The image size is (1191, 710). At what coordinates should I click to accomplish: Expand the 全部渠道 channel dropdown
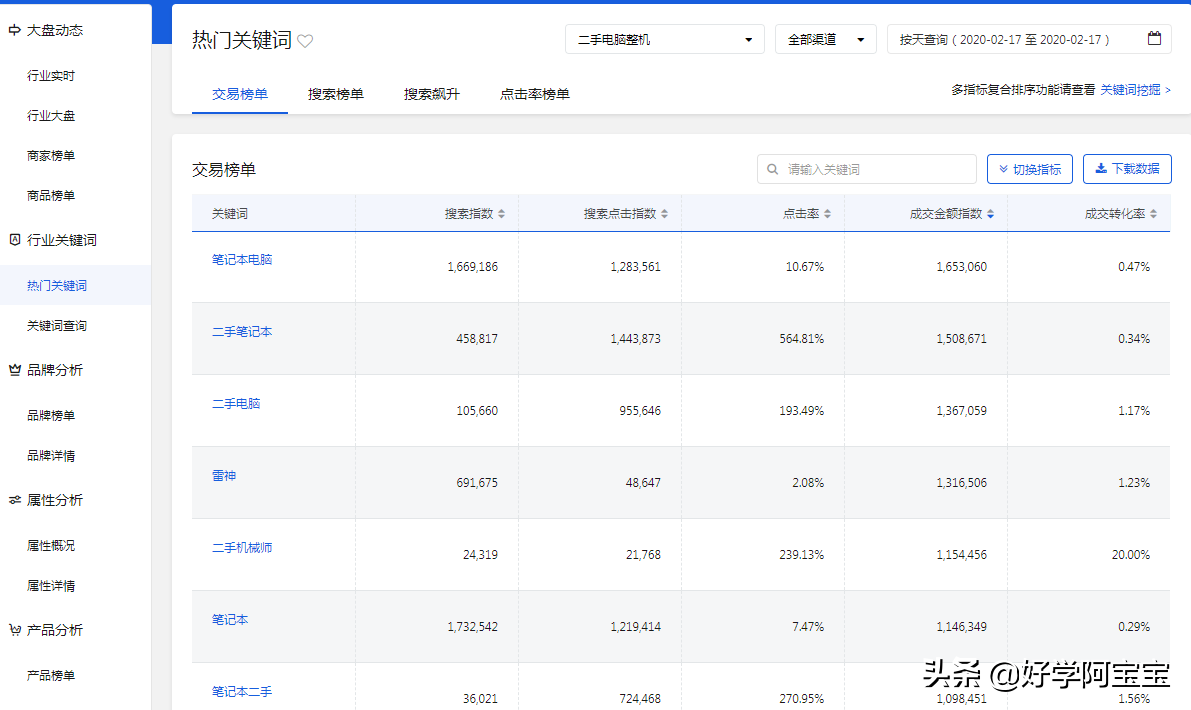click(825, 38)
